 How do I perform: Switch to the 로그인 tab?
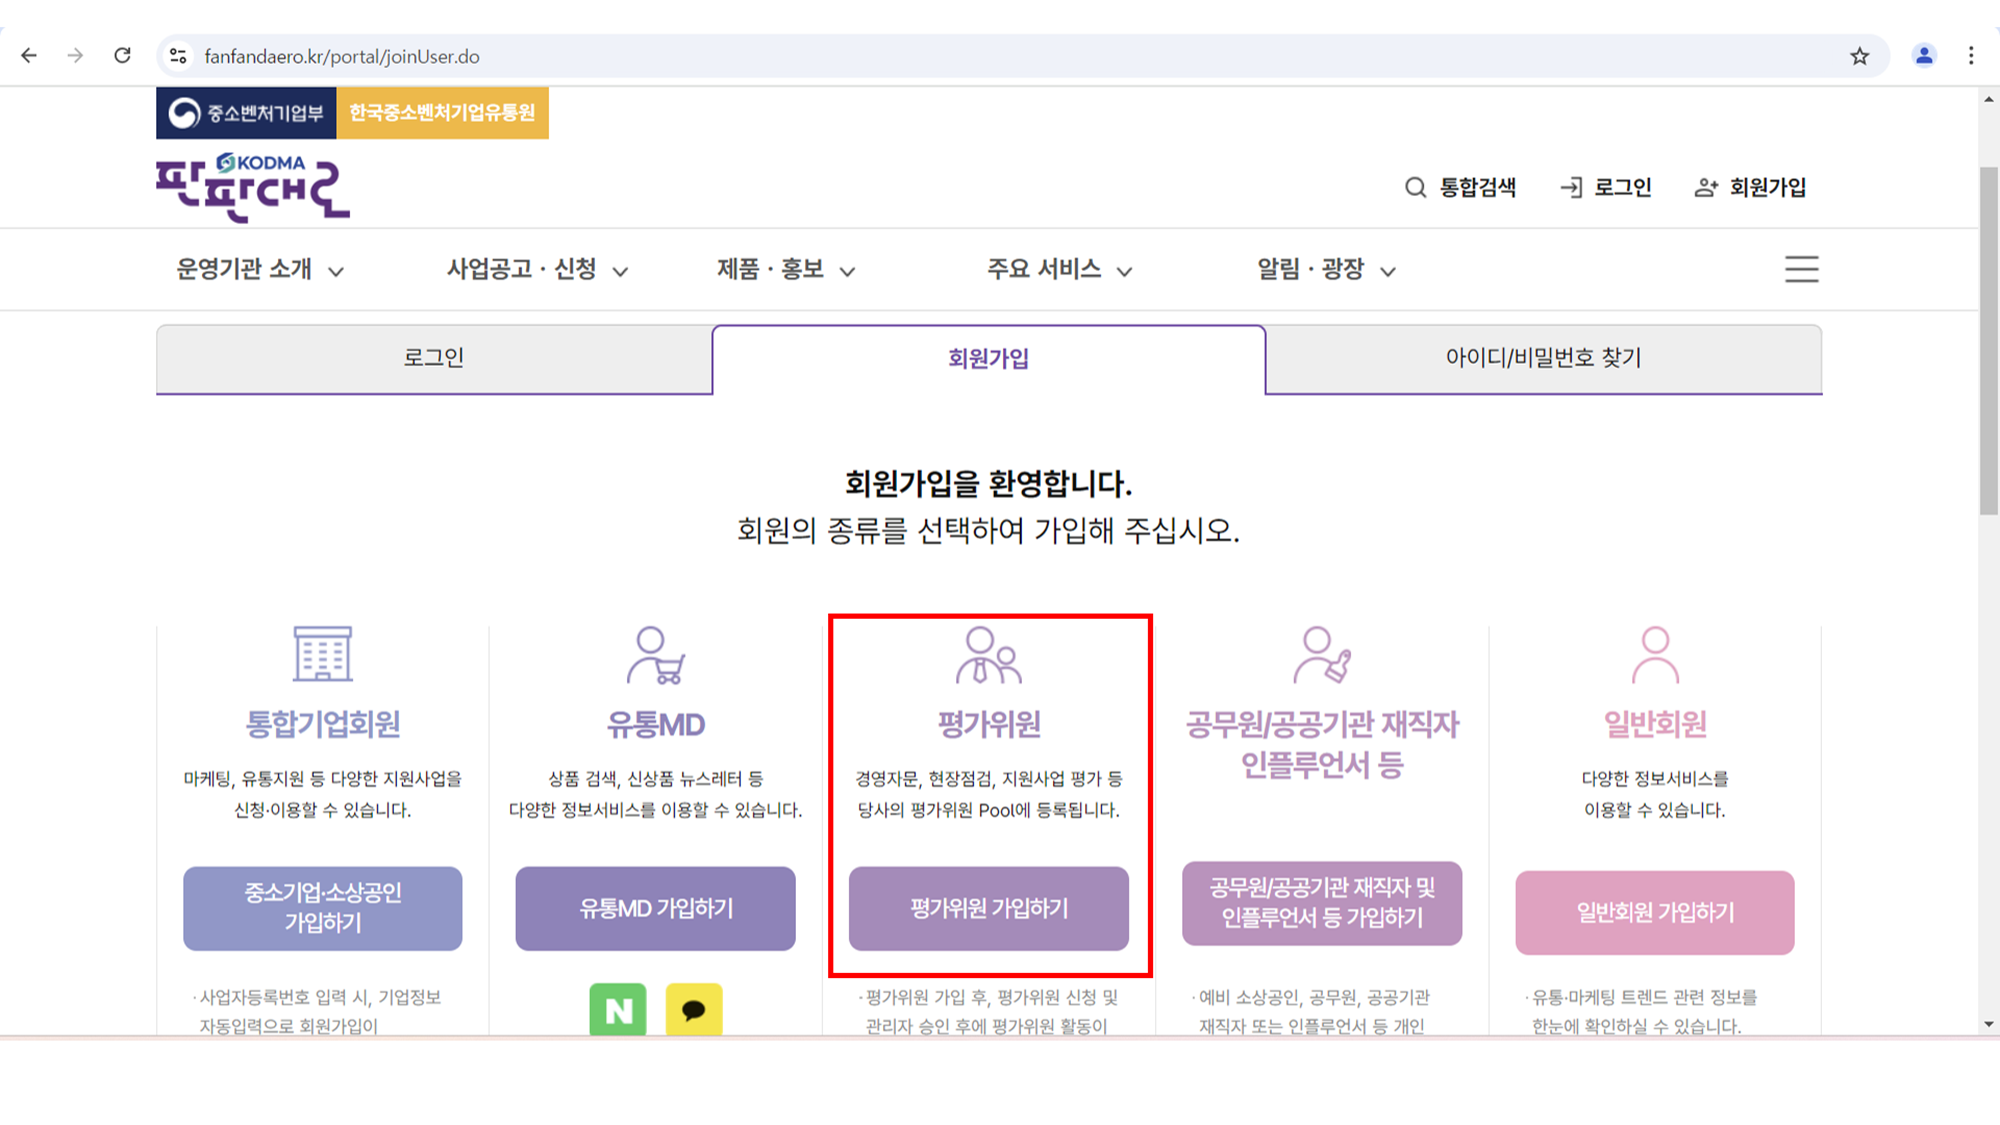pyautogui.click(x=434, y=358)
